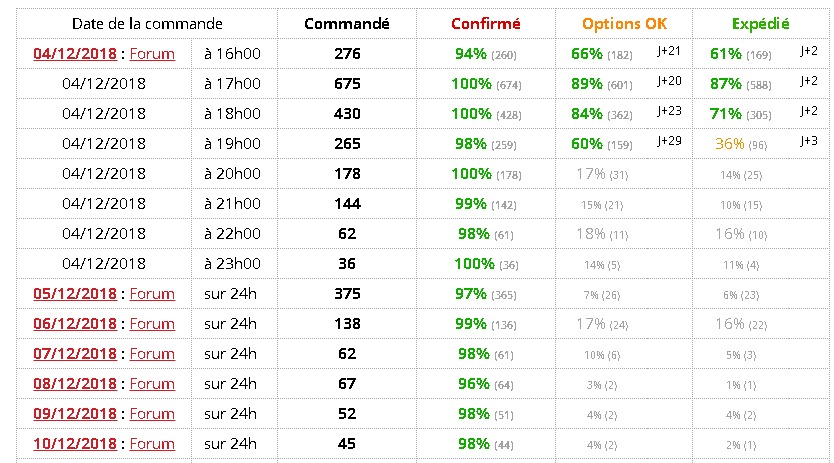
Task: Open the 05/12/2018 date link
Action: (74, 294)
